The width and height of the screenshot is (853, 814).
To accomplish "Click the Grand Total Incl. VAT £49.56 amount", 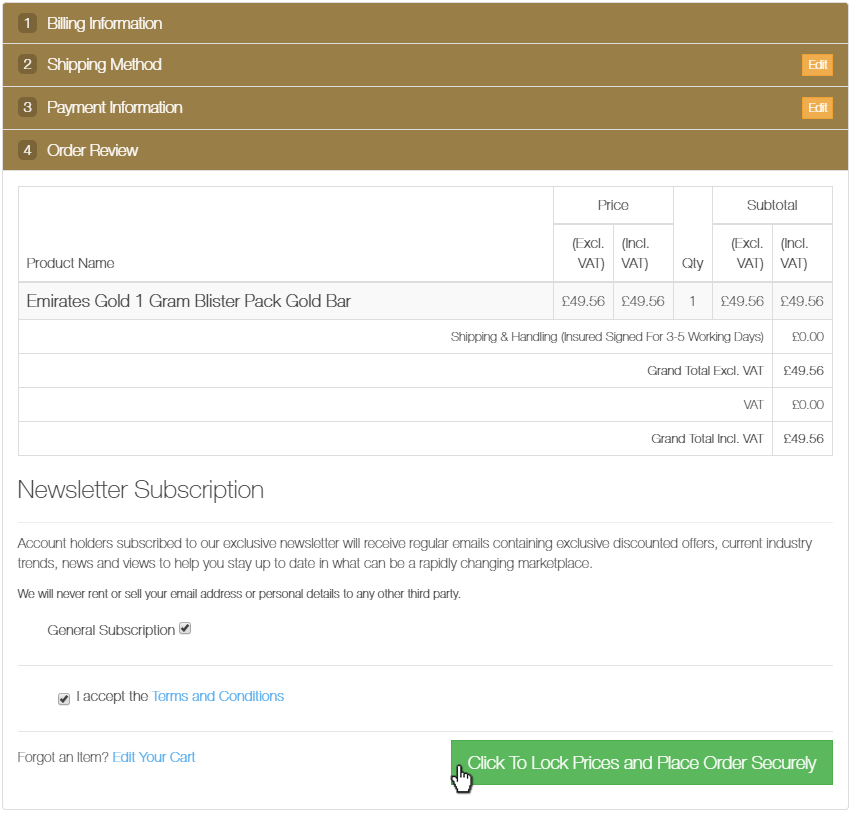I will coord(803,439).
